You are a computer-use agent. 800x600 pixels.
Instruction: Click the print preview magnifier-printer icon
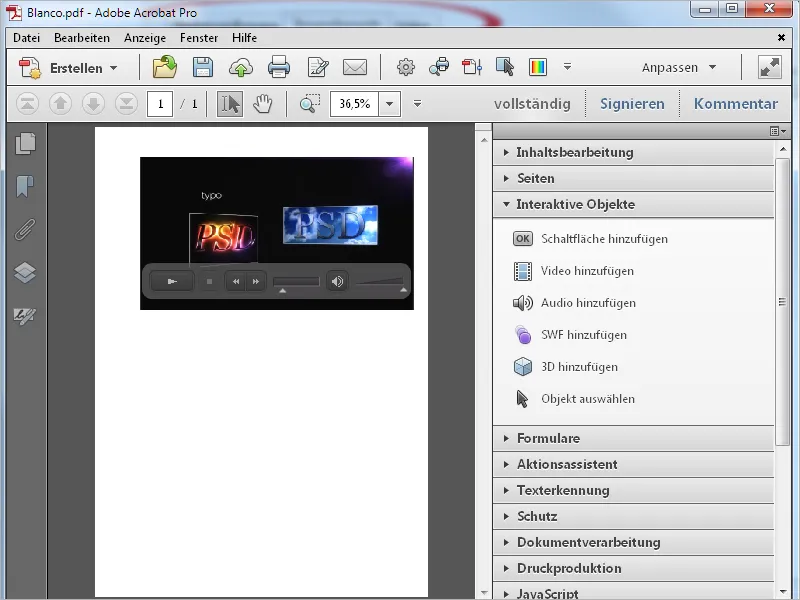click(439, 67)
